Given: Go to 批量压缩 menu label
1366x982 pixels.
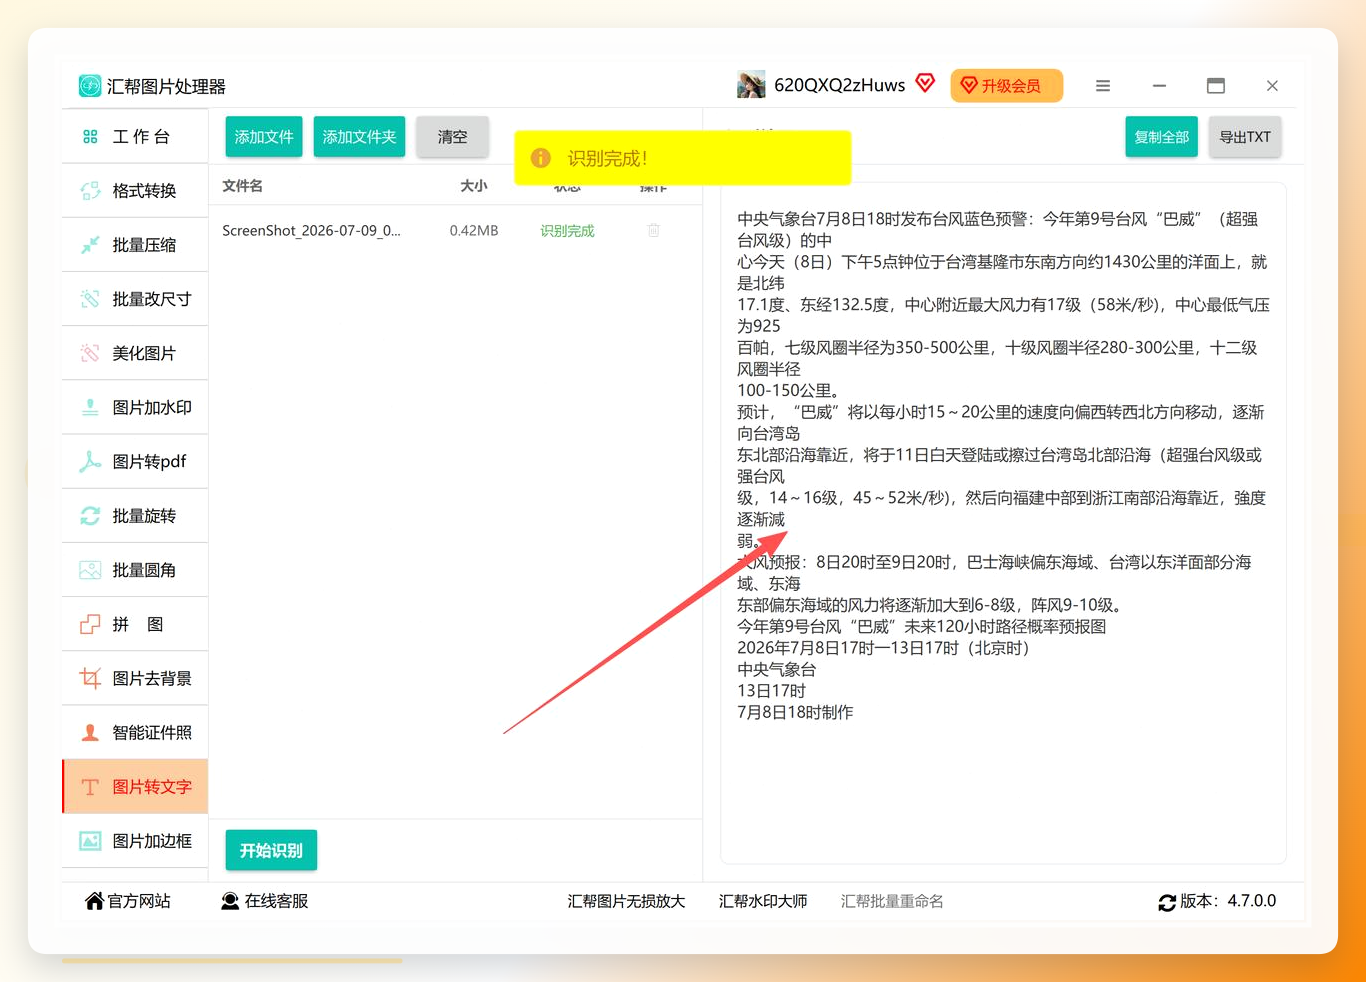Looking at the screenshot, I should coord(144,245).
